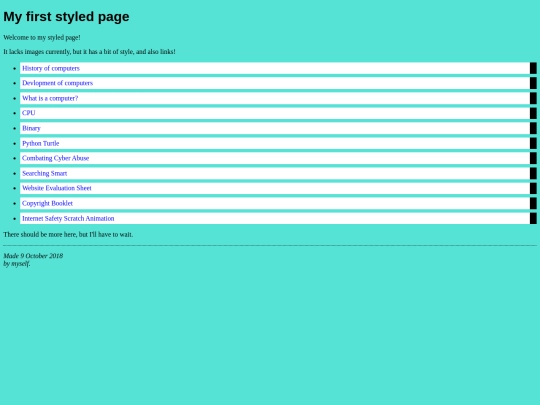
Task: Click There should be more here text
Action: coord(68,235)
